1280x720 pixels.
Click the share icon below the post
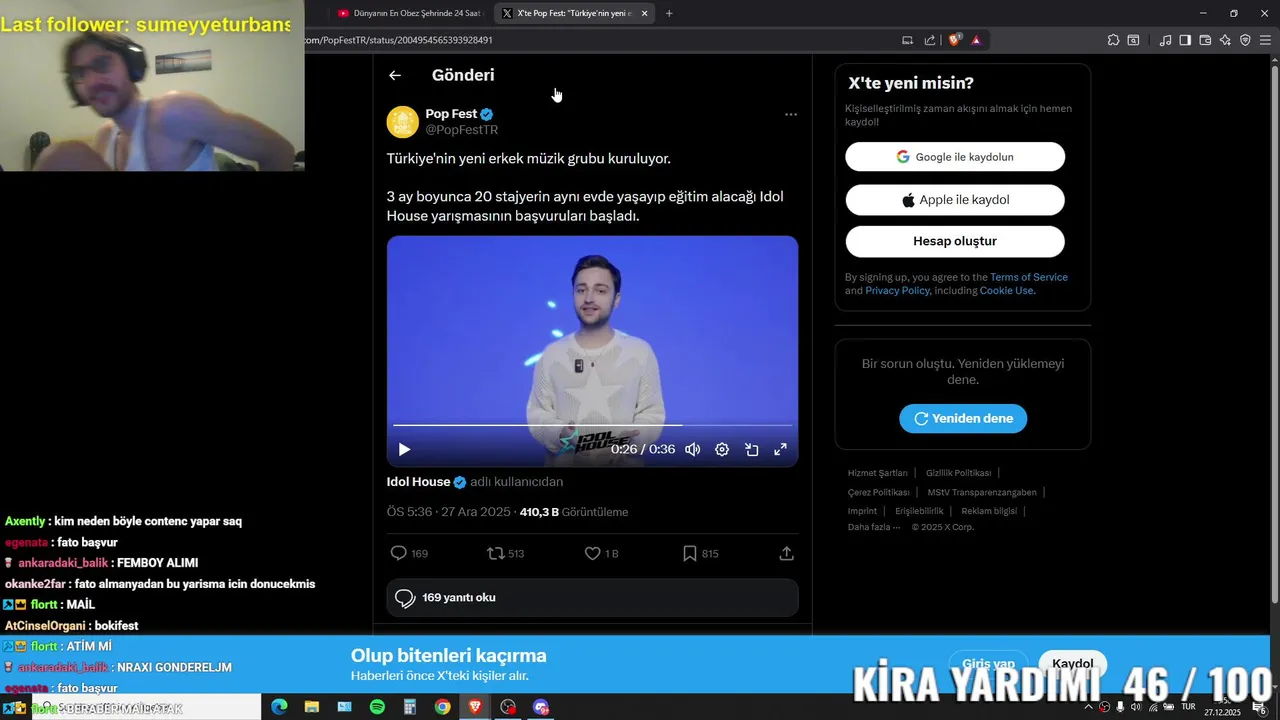pos(786,553)
